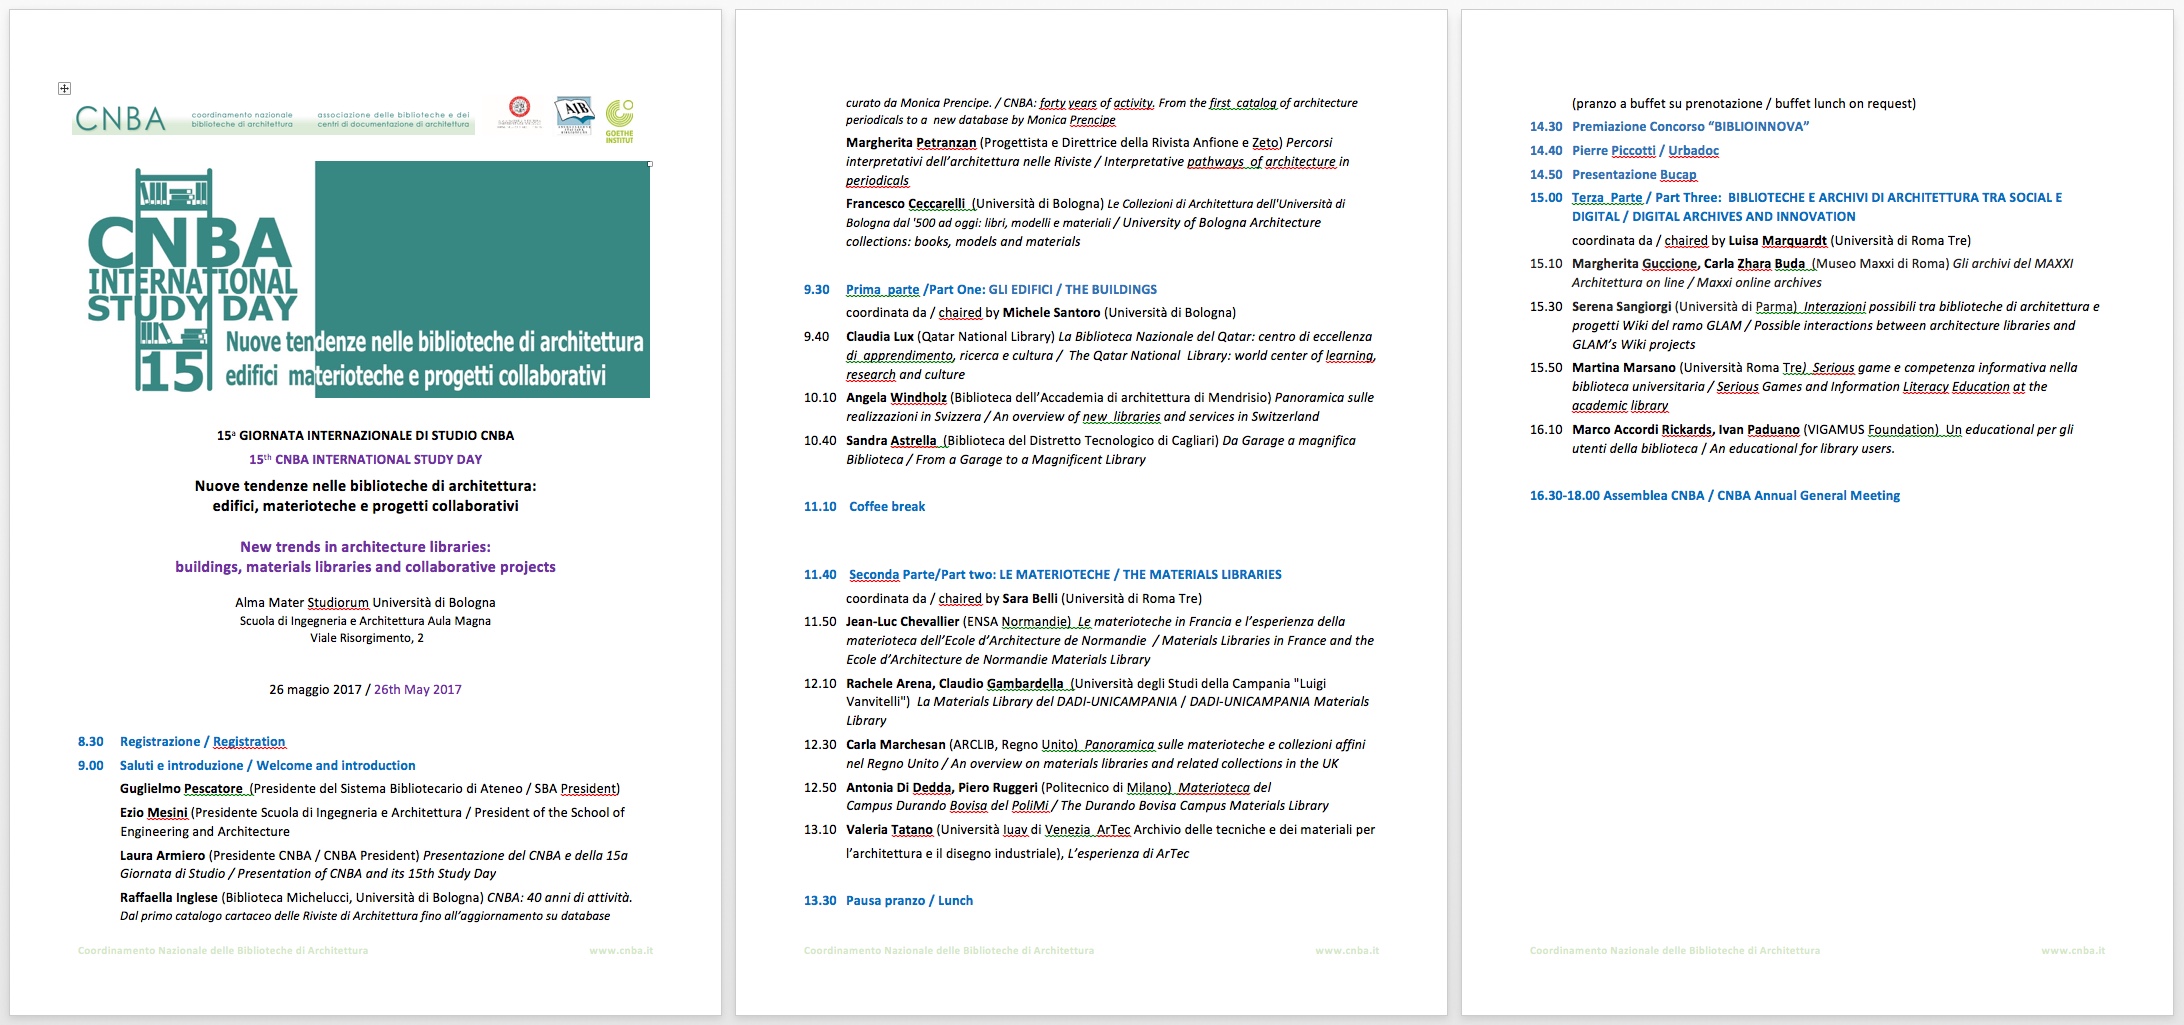The width and height of the screenshot is (2184, 1025).
Task: Click 'Assemblea CNBA / CNBA Annual General Meeting'
Action: point(1751,496)
